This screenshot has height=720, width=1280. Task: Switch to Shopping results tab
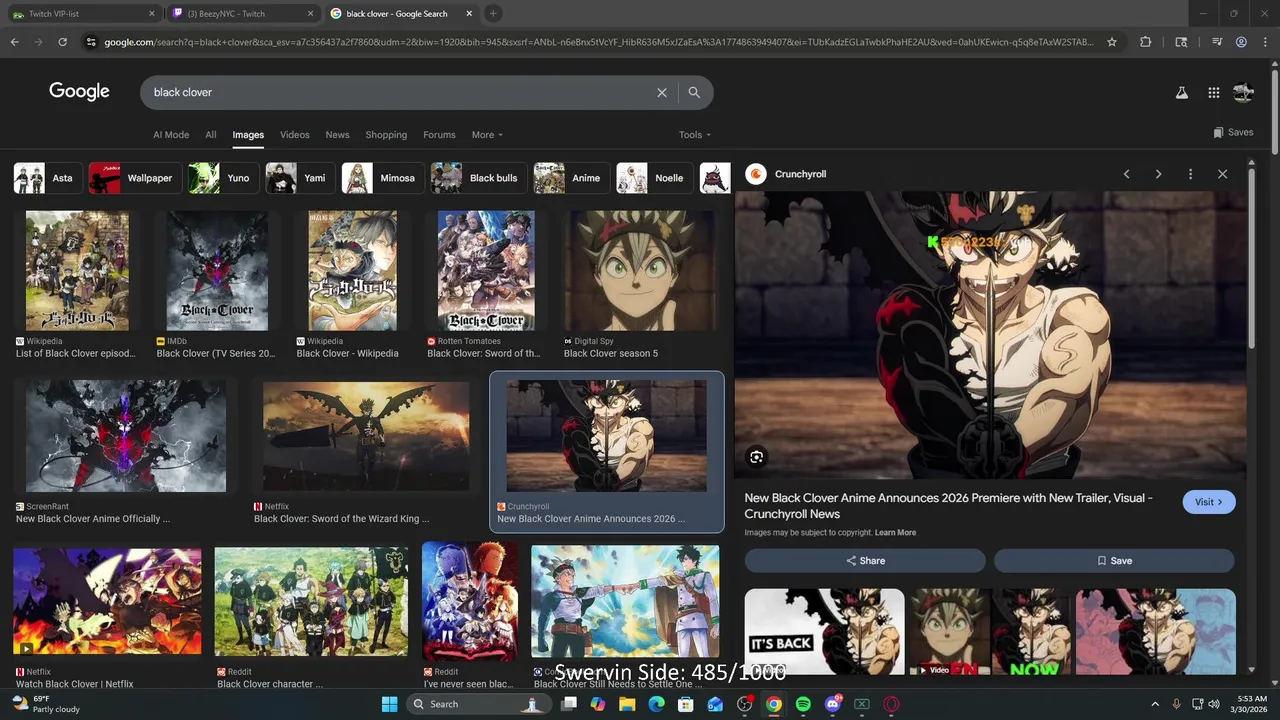point(386,135)
